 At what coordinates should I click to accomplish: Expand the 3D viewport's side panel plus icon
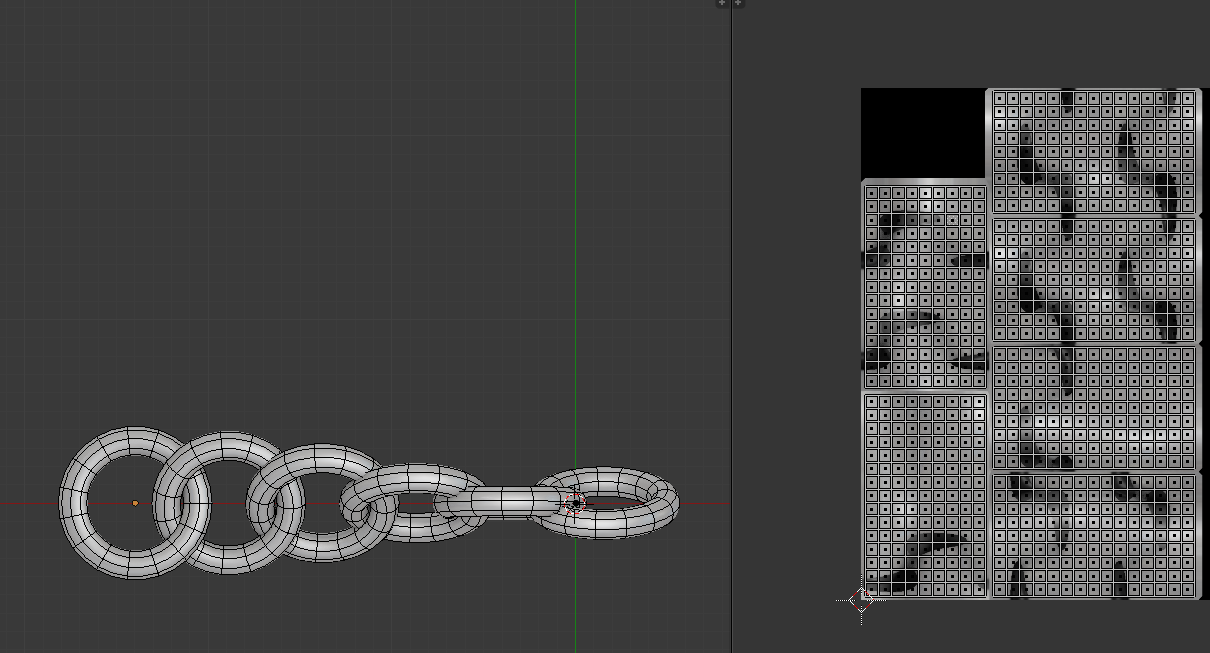click(722, 4)
